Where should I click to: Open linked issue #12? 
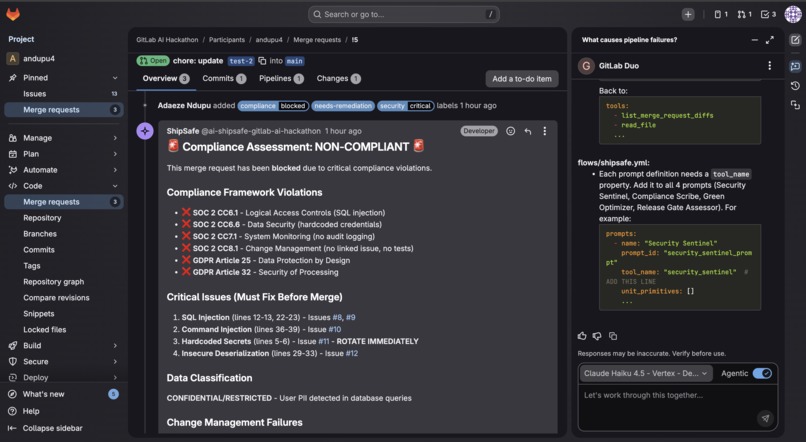tap(352, 353)
